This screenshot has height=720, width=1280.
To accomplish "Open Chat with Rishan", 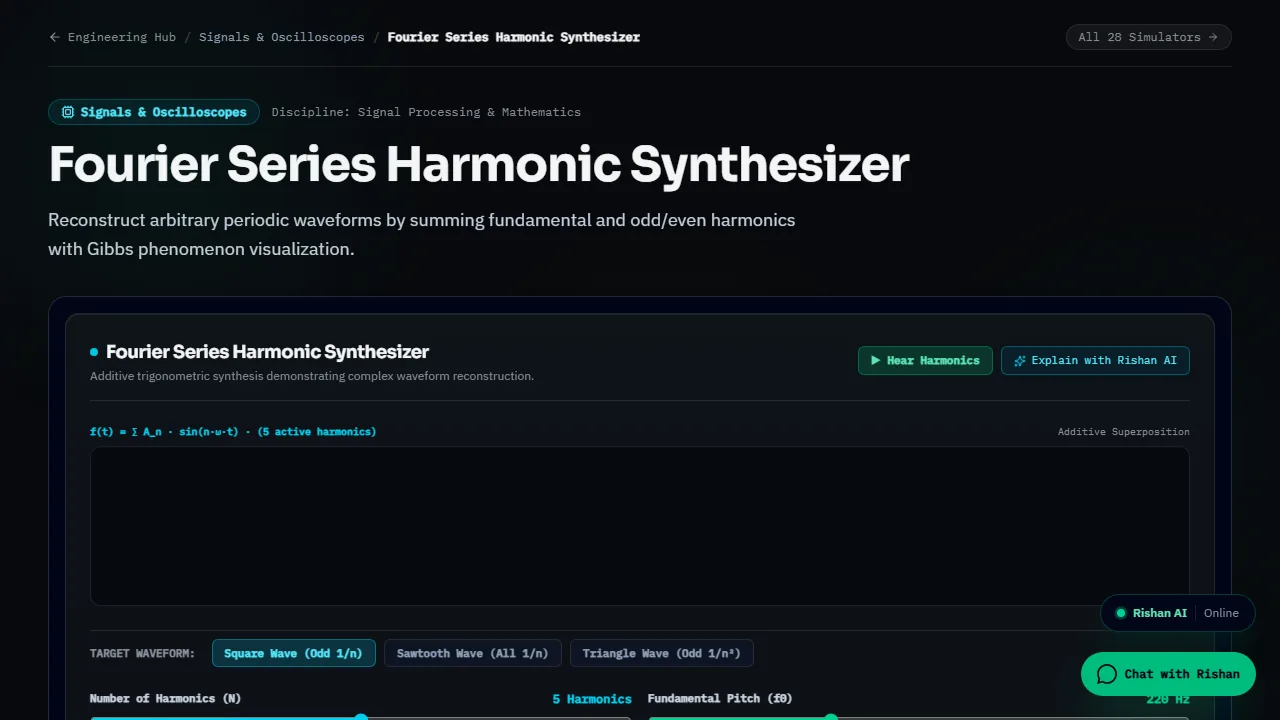I will (1168, 674).
